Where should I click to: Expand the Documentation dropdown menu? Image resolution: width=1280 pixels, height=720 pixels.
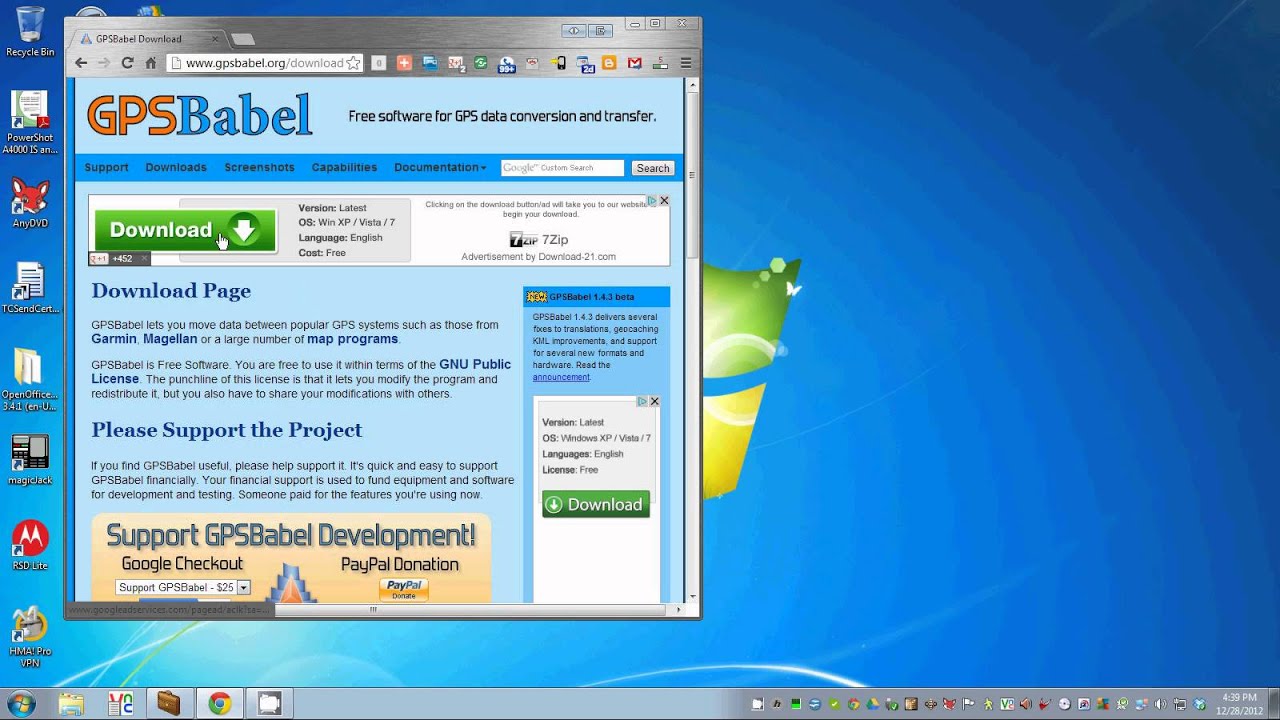(440, 167)
